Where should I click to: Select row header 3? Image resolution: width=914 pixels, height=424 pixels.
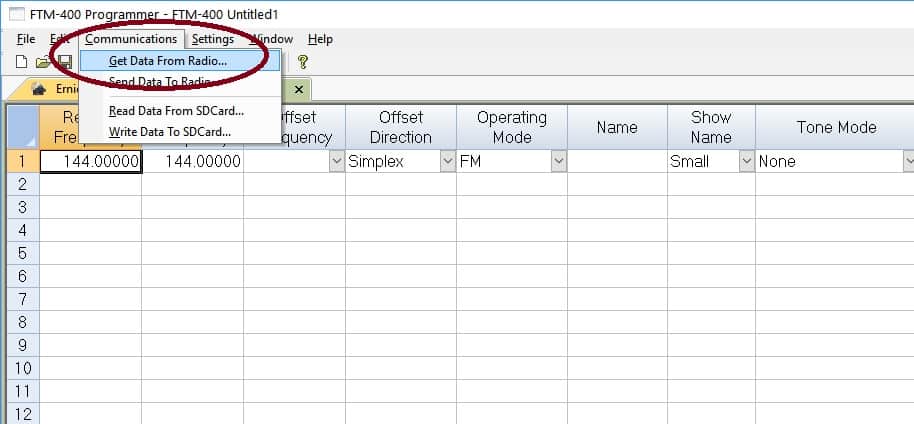point(23,207)
